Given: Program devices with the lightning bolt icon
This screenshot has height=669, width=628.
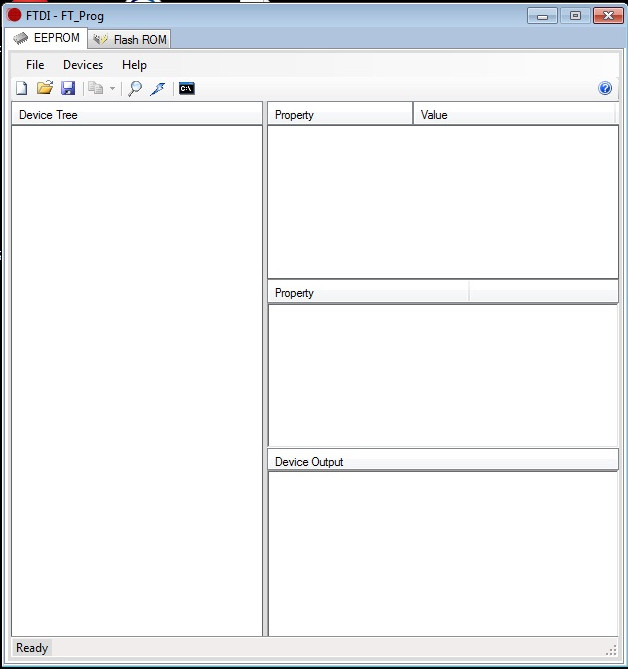Looking at the screenshot, I should [158, 88].
